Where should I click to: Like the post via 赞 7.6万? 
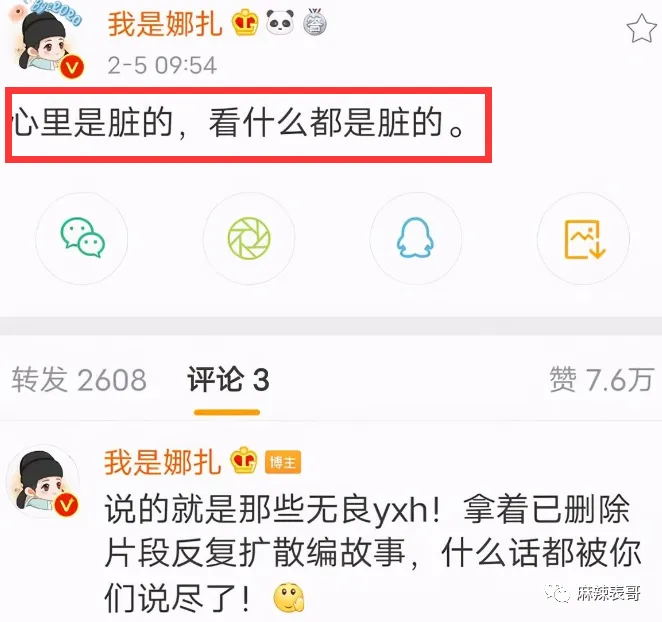[602, 379]
